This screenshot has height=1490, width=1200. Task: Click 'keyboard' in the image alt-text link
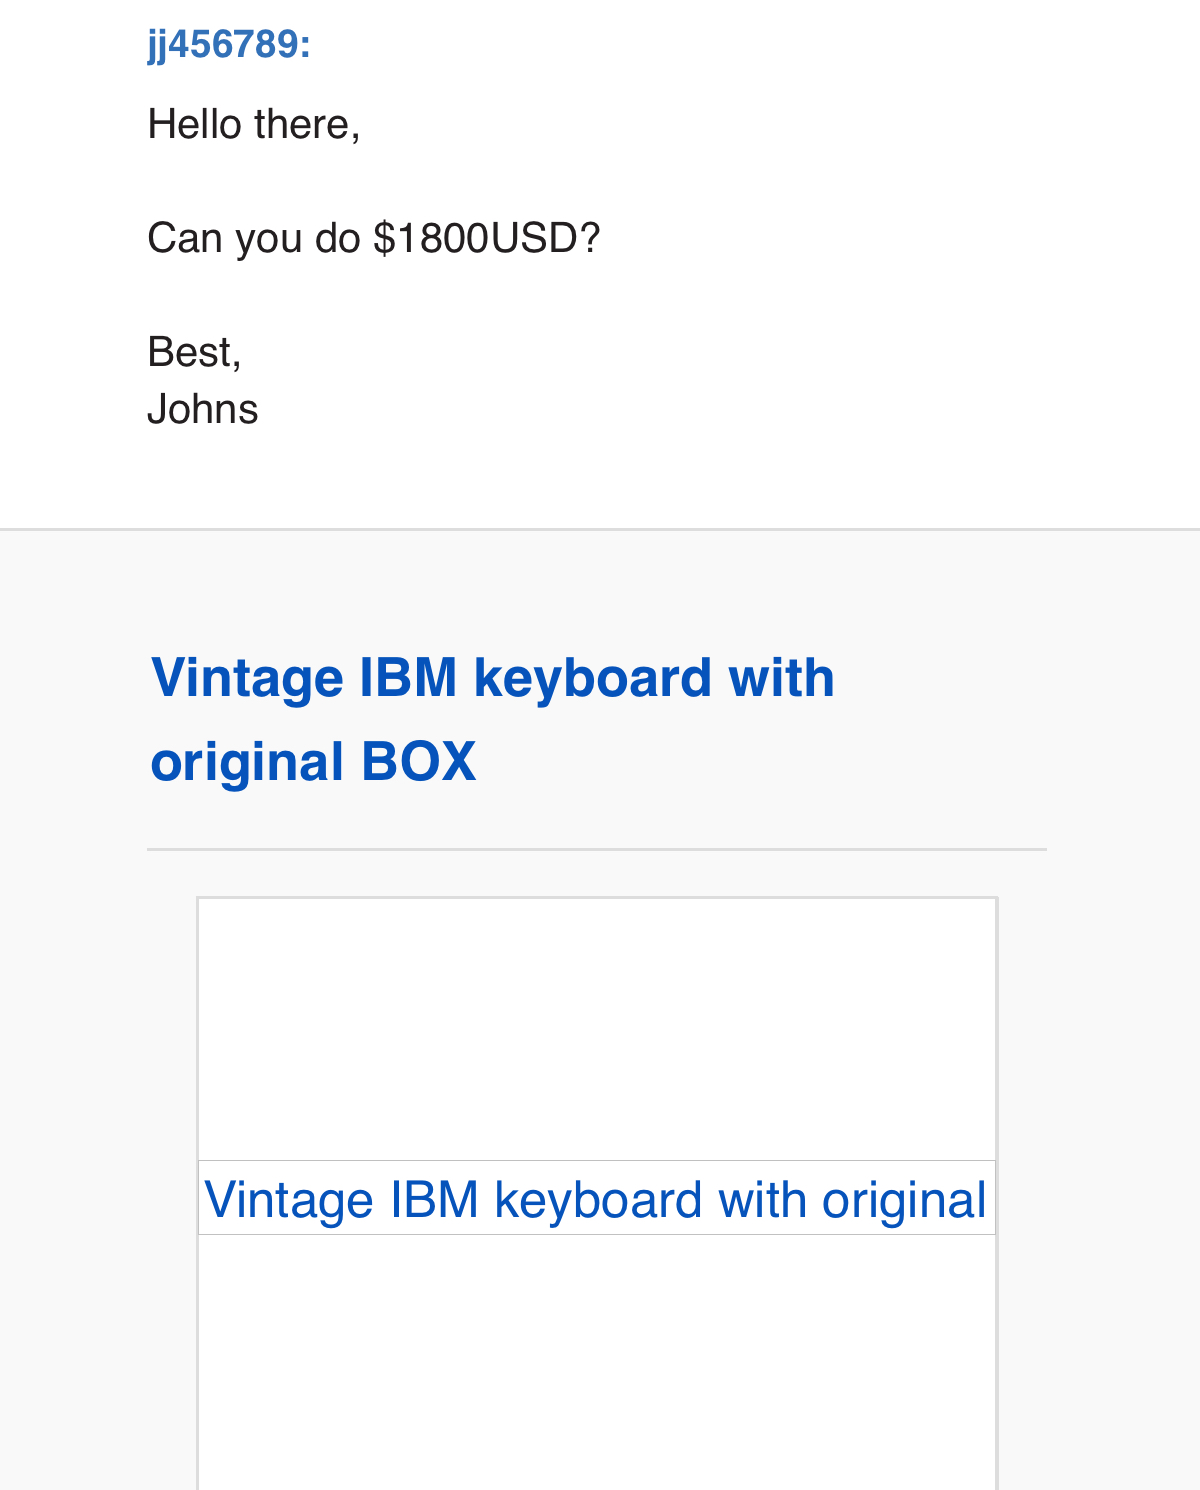(x=598, y=1199)
